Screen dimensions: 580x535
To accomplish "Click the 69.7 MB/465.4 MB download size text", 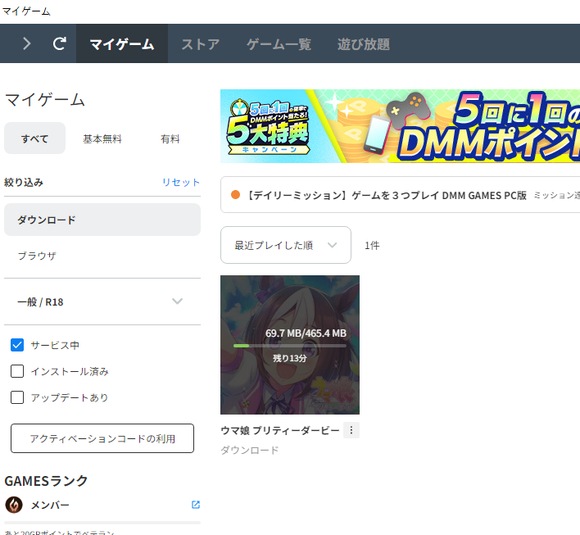I will 306,333.
